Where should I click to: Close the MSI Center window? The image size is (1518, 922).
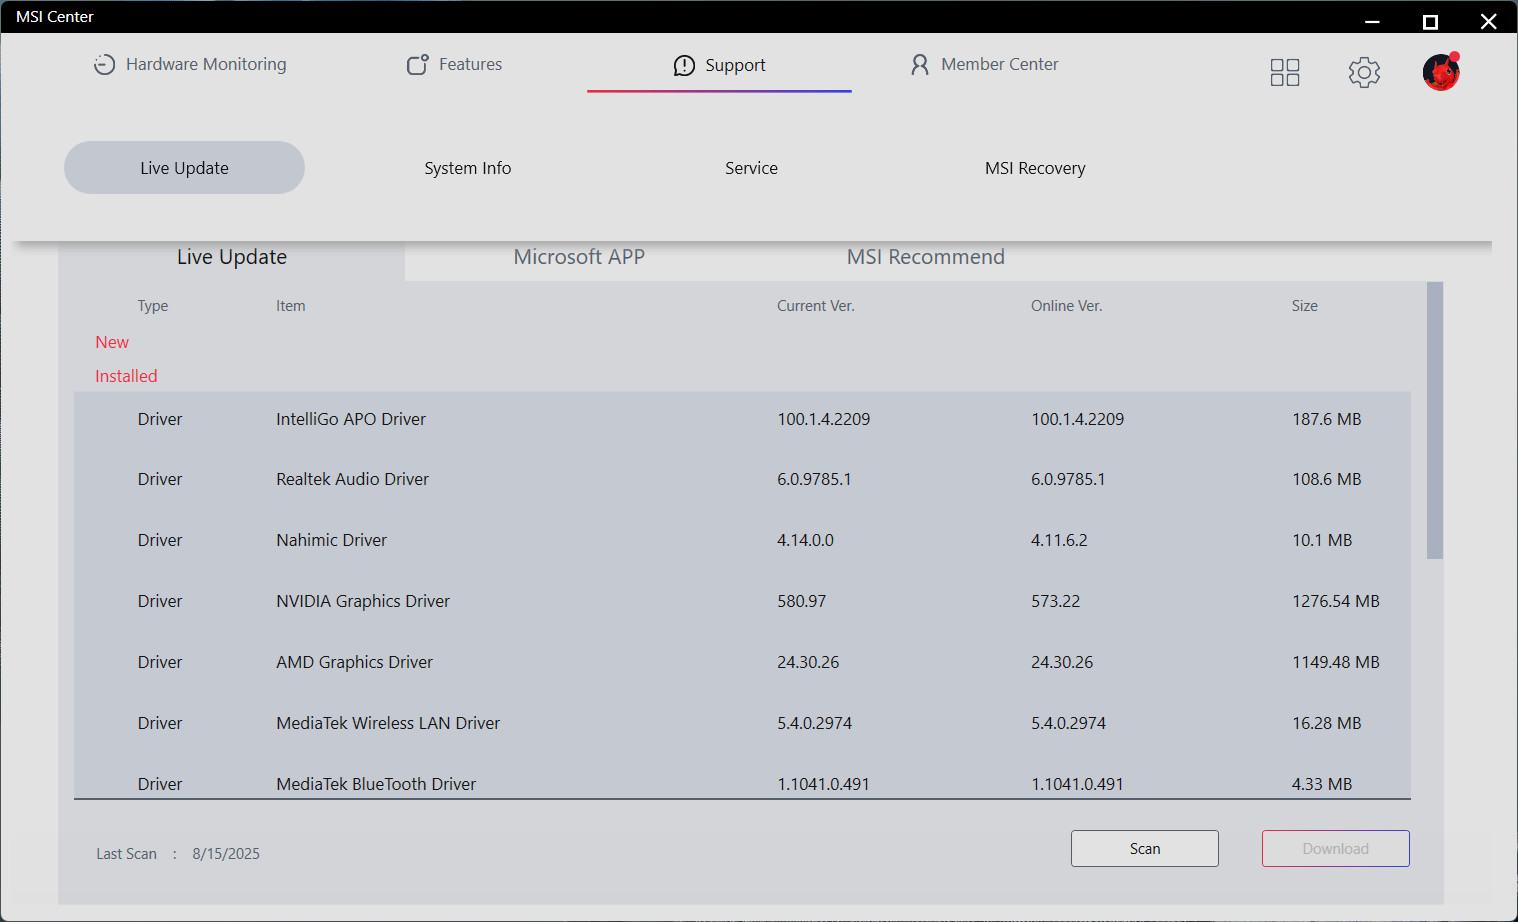click(x=1488, y=21)
